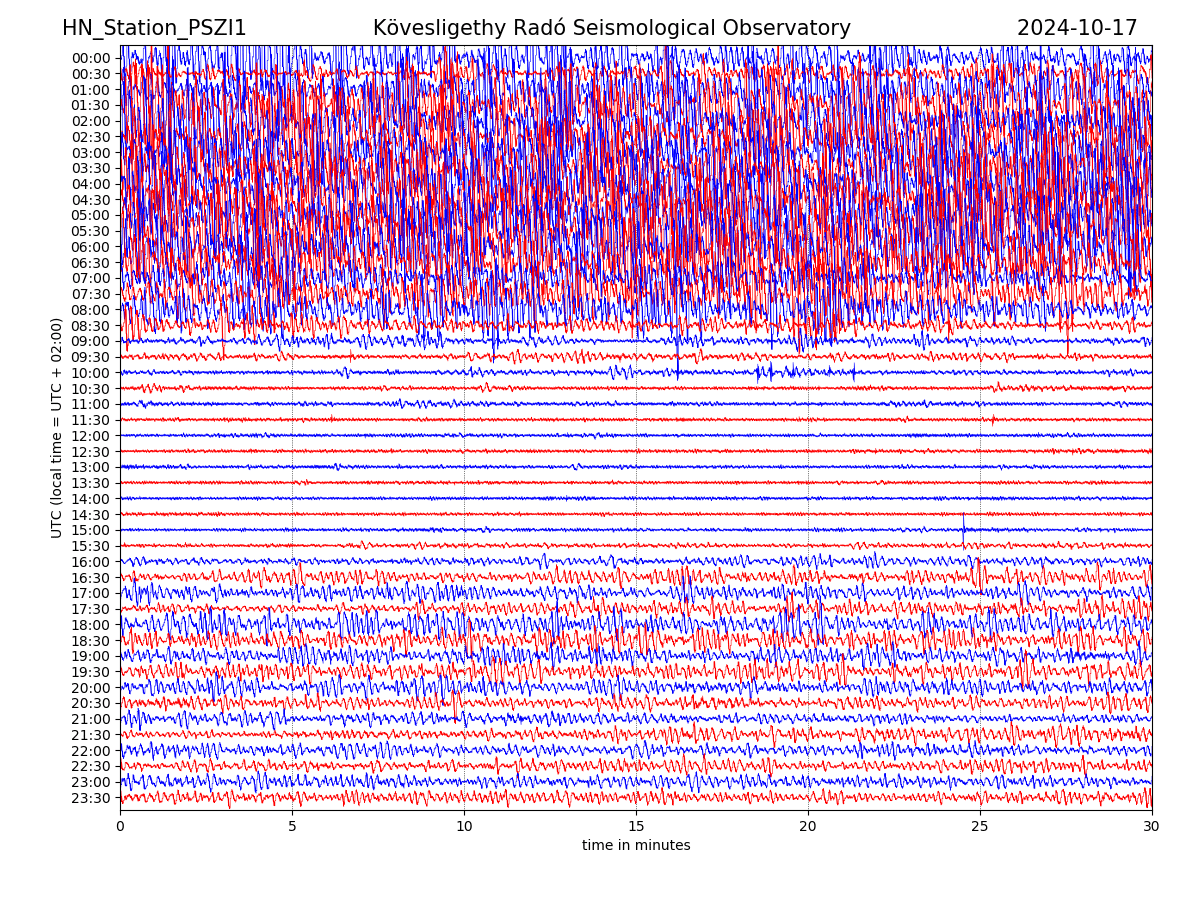1200x900 pixels.
Task: Click the 2024-10-17 date label
Action: click(x=1077, y=28)
